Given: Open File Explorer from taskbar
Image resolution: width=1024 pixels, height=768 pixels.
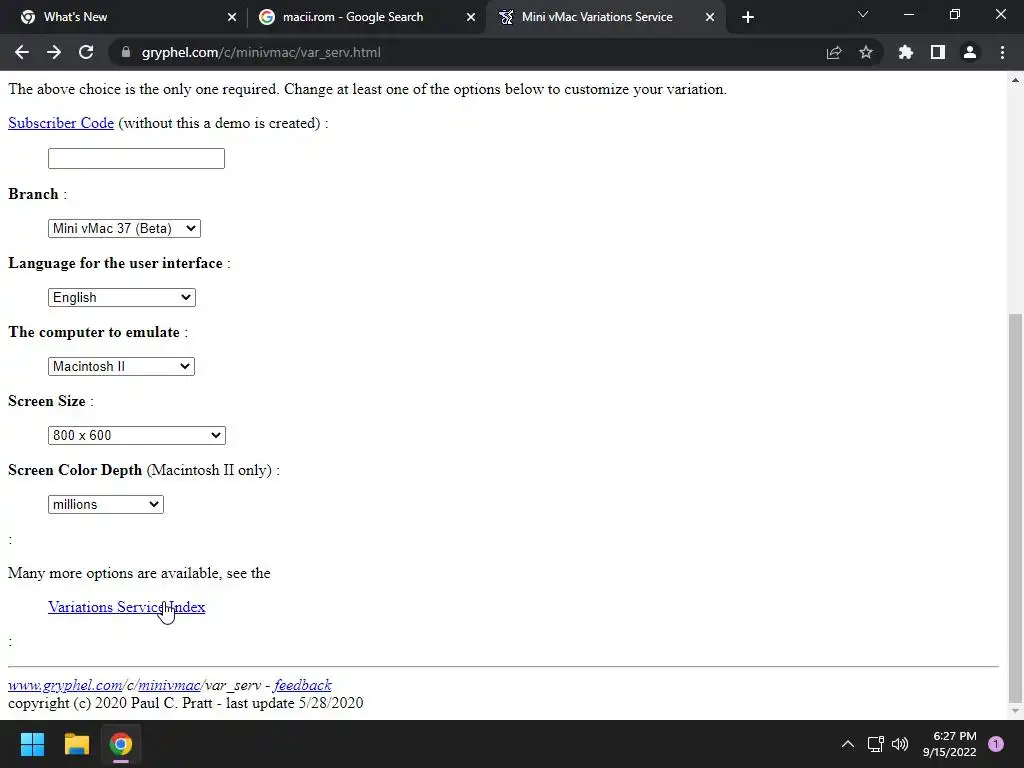Looking at the screenshot, I should pyautogui.click(x=76, y=744).
